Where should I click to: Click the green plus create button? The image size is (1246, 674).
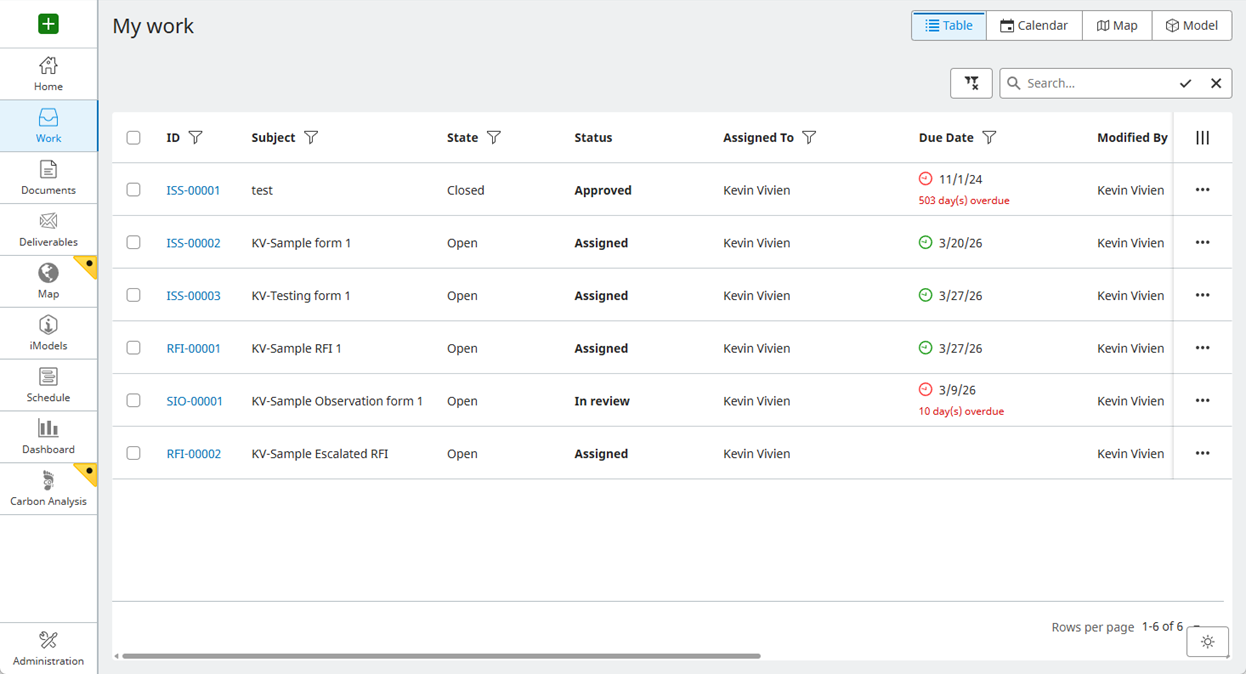pos(48,24)
